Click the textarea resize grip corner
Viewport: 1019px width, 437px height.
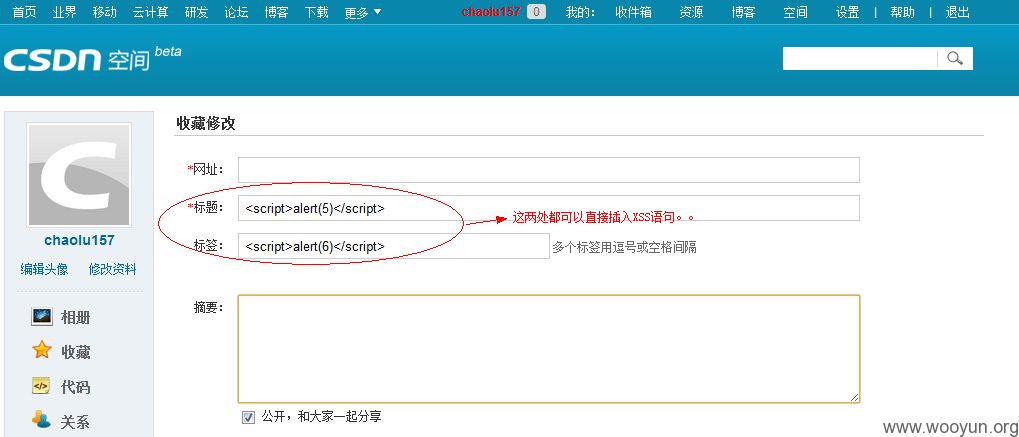[x=854, y=397]
